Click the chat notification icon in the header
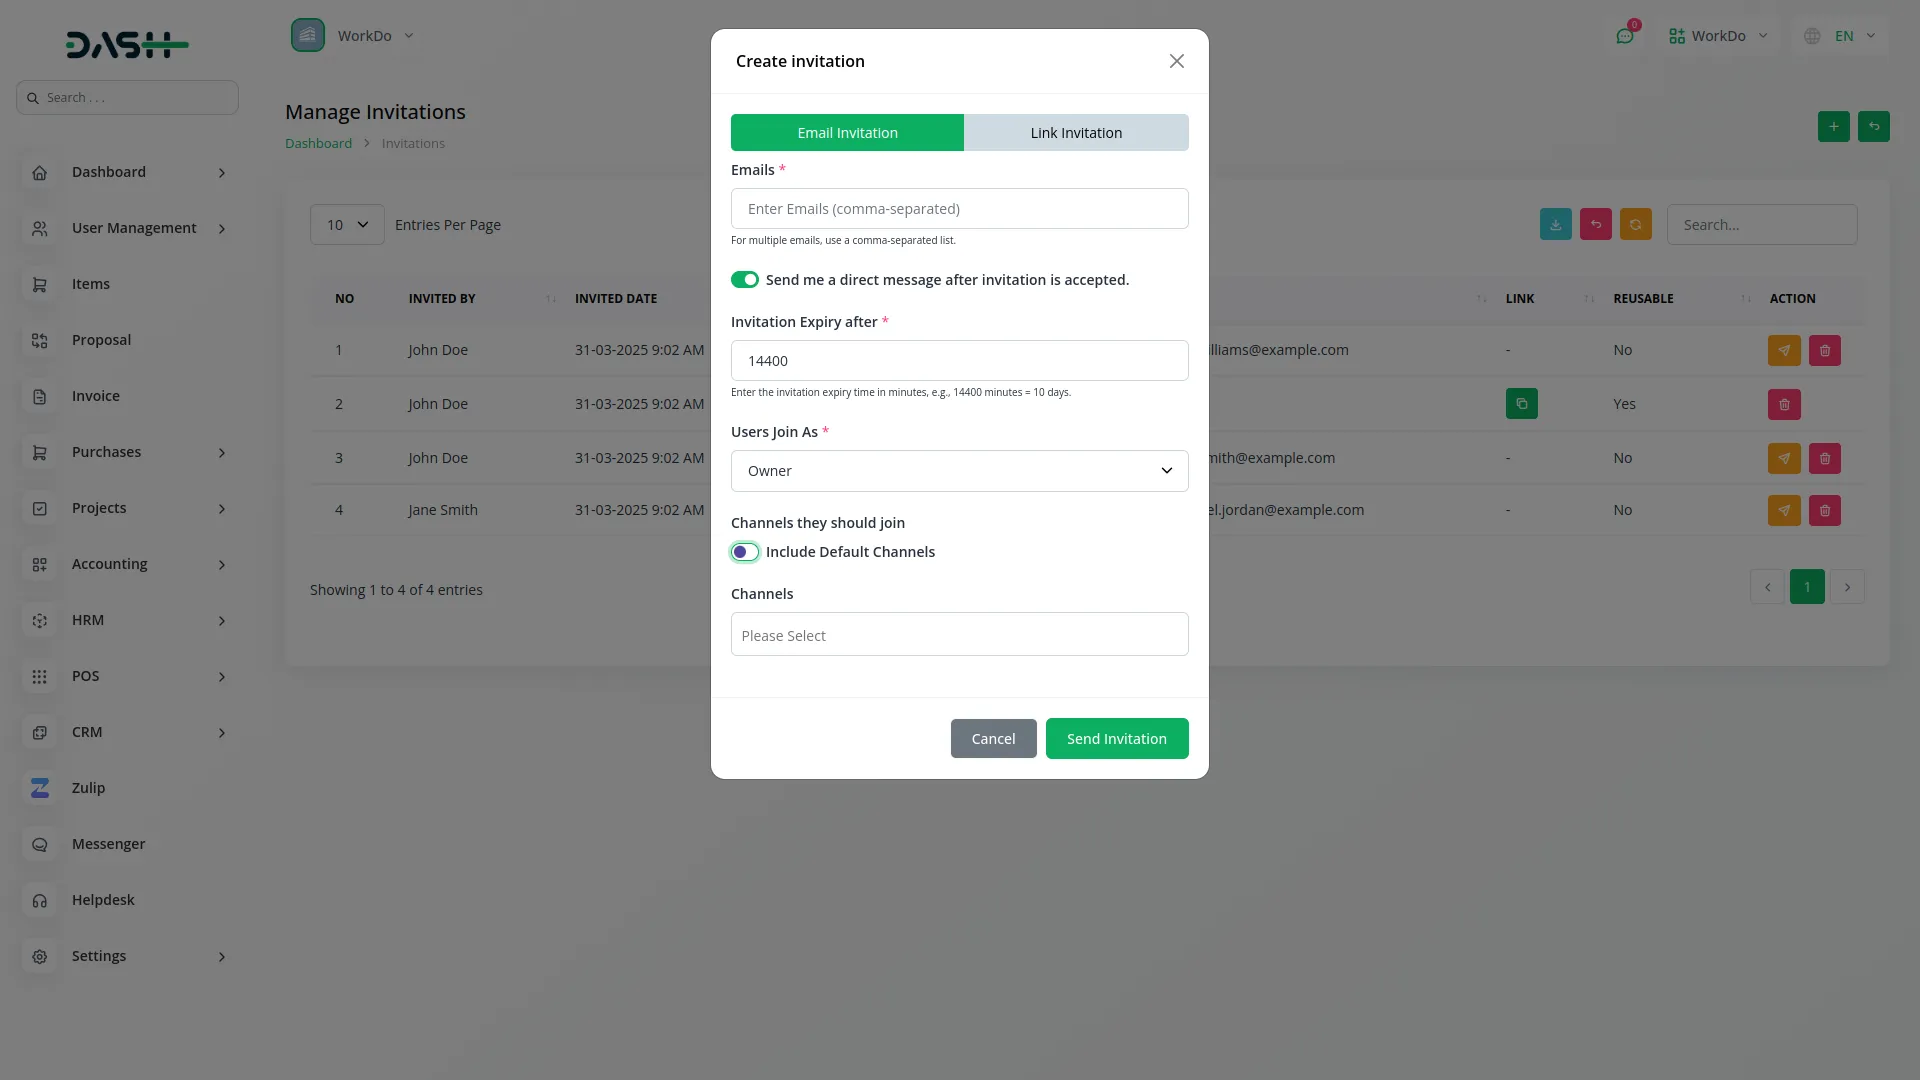Screen dimensions: 1920x1080 [x=1624, y=36]
